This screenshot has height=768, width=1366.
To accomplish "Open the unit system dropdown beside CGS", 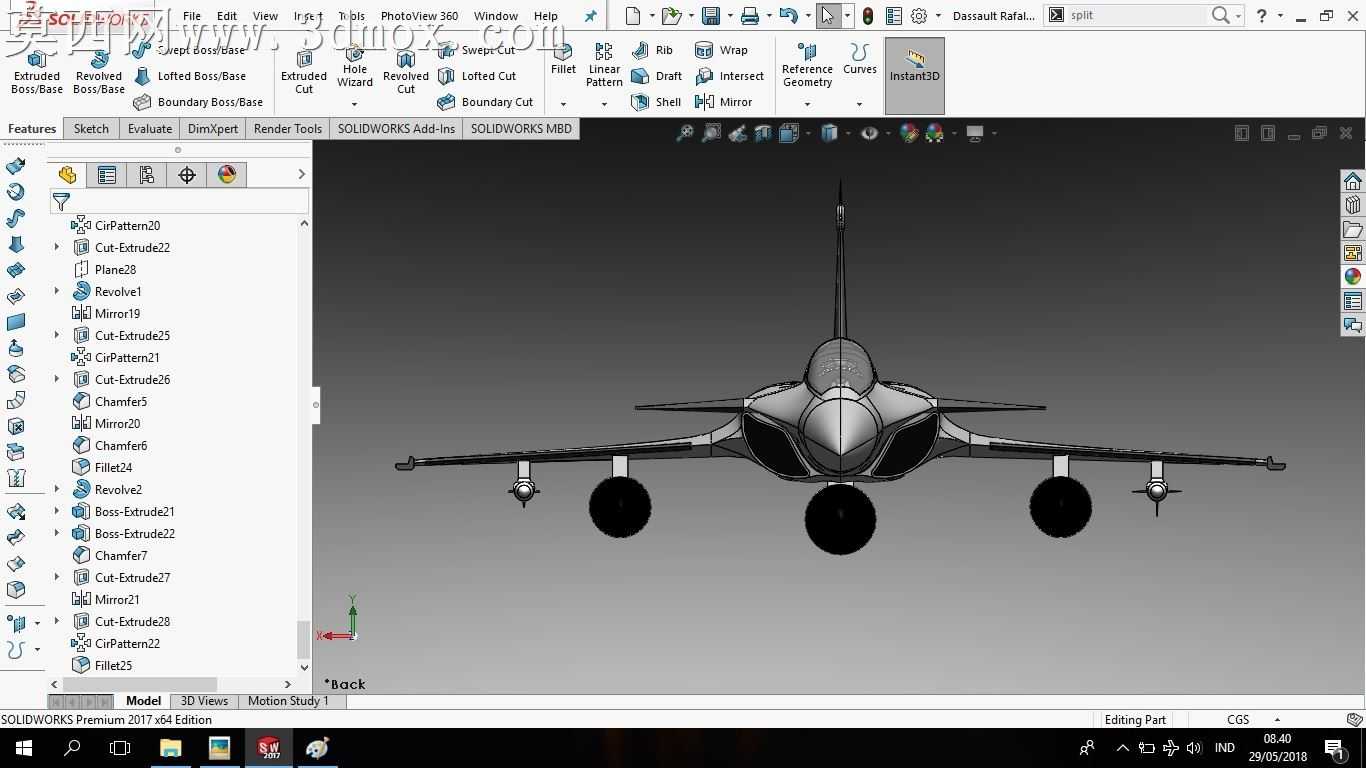I will [1277, 720].
